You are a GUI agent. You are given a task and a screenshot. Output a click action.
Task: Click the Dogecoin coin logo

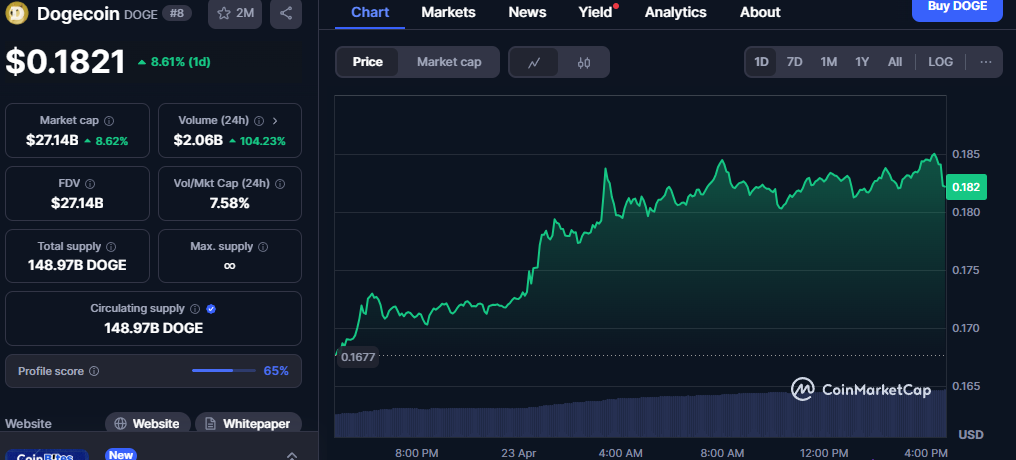(16, 13)
